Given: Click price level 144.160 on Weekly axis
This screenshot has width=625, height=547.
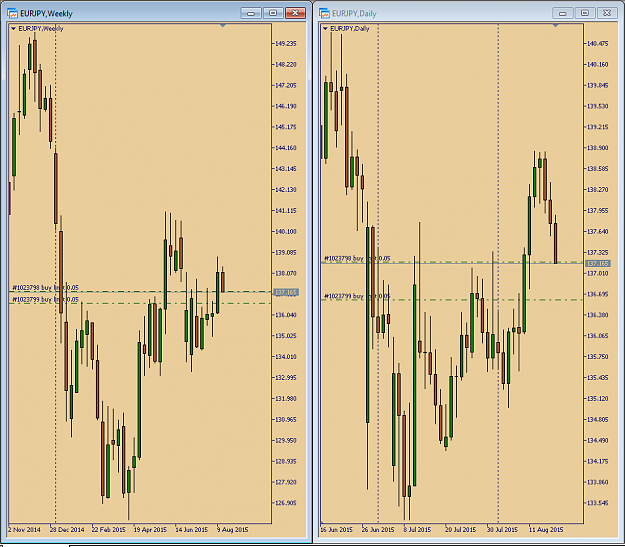Looking at the screenshot, I should pyautogui.click(x=286, y=148).
